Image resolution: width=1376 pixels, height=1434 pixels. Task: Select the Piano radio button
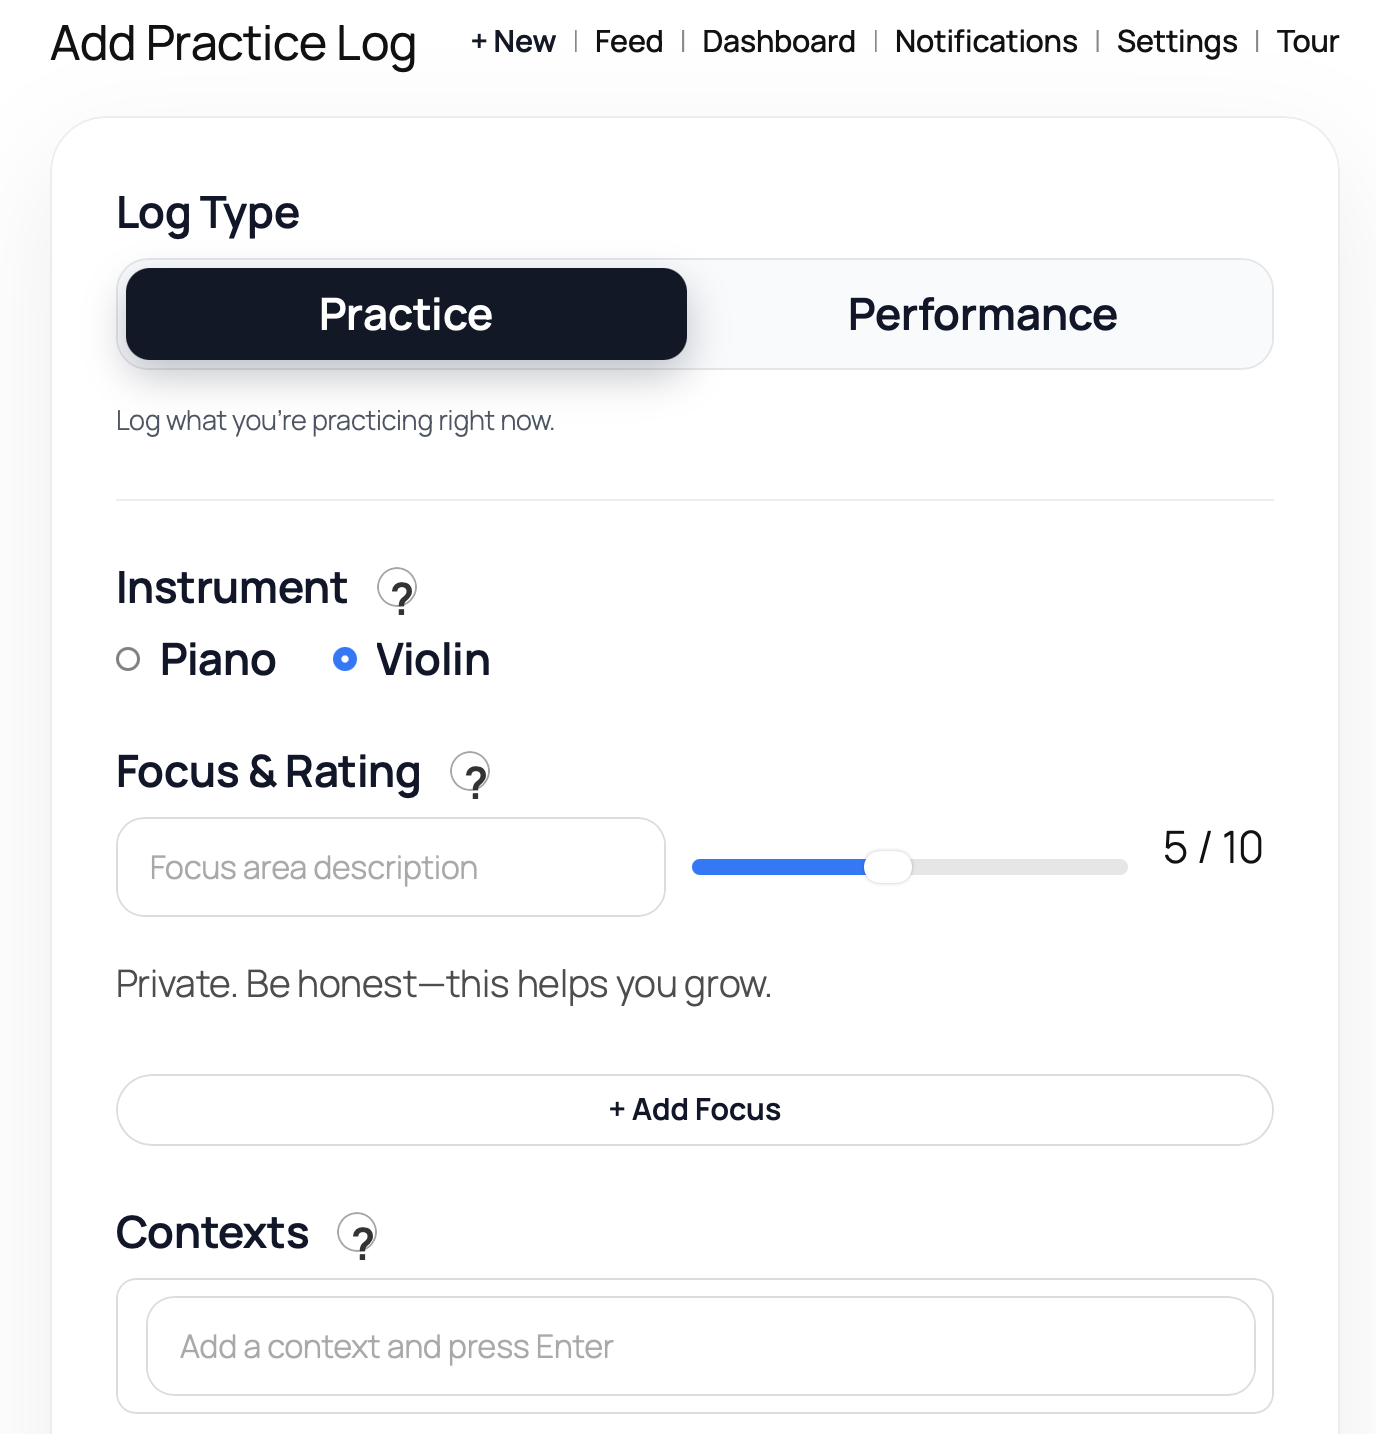[129, 660]
